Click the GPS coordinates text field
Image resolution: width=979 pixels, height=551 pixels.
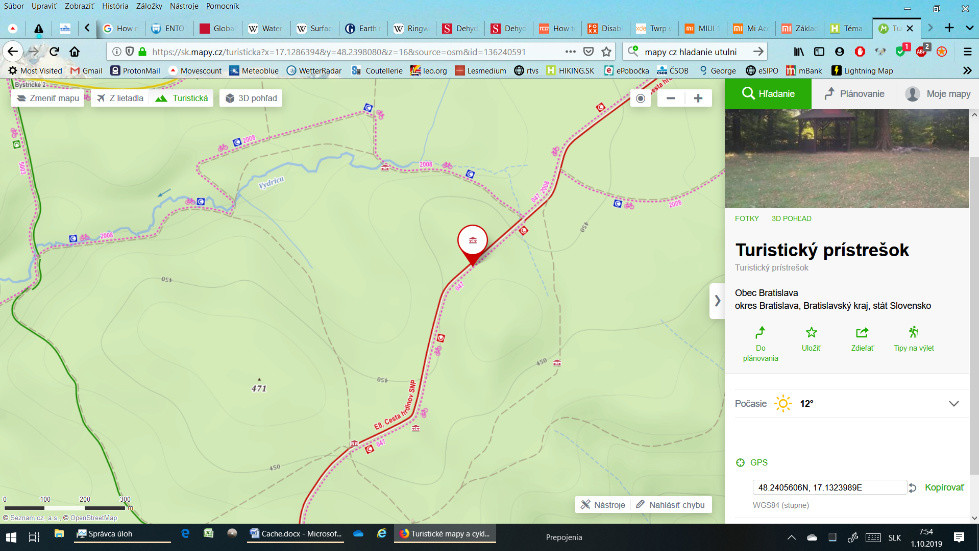828,488
